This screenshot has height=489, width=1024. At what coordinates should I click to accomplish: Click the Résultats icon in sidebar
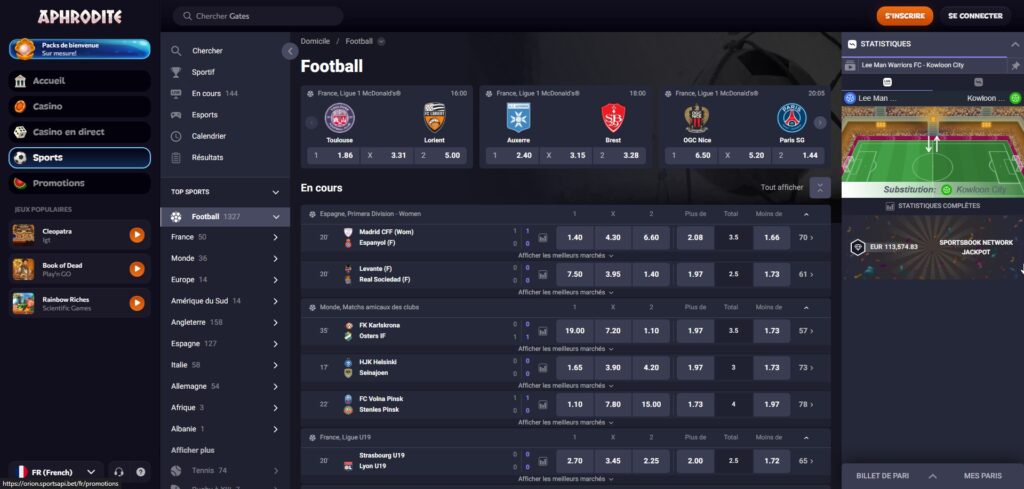177,157
